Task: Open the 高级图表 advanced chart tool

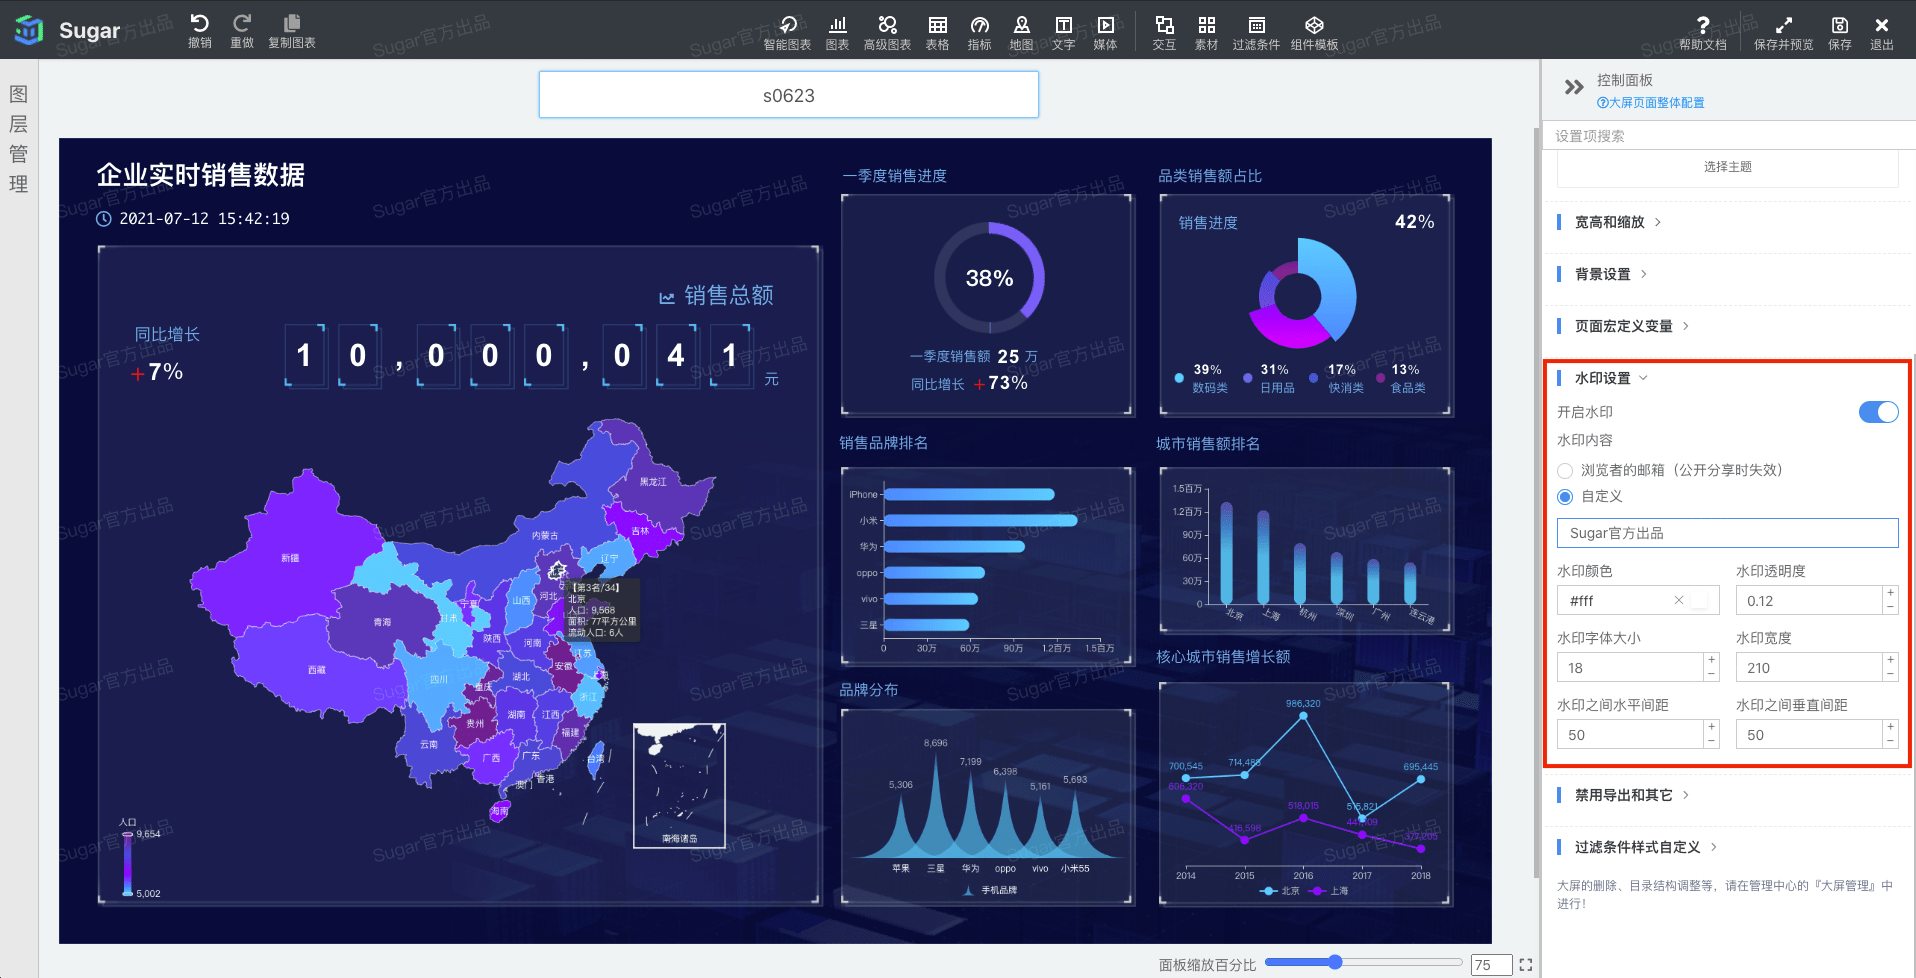Action: (887, 32)
